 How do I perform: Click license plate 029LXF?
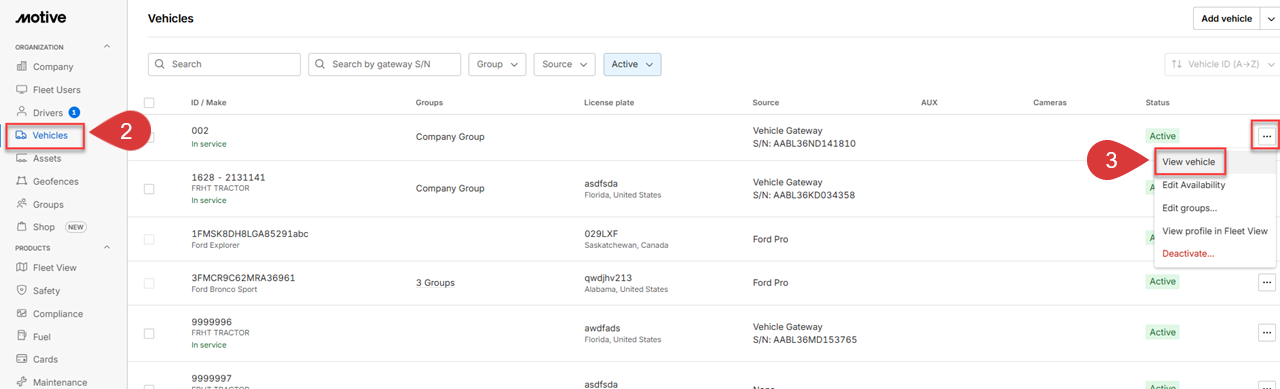[x=600, y=233]
